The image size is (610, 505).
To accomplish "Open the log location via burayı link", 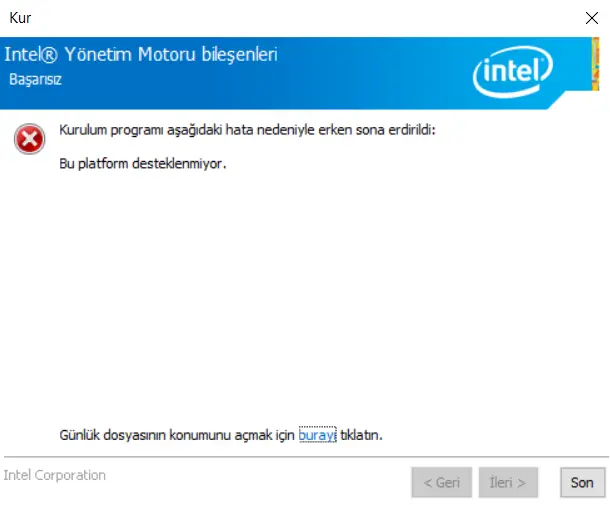I will pos(317,435).
